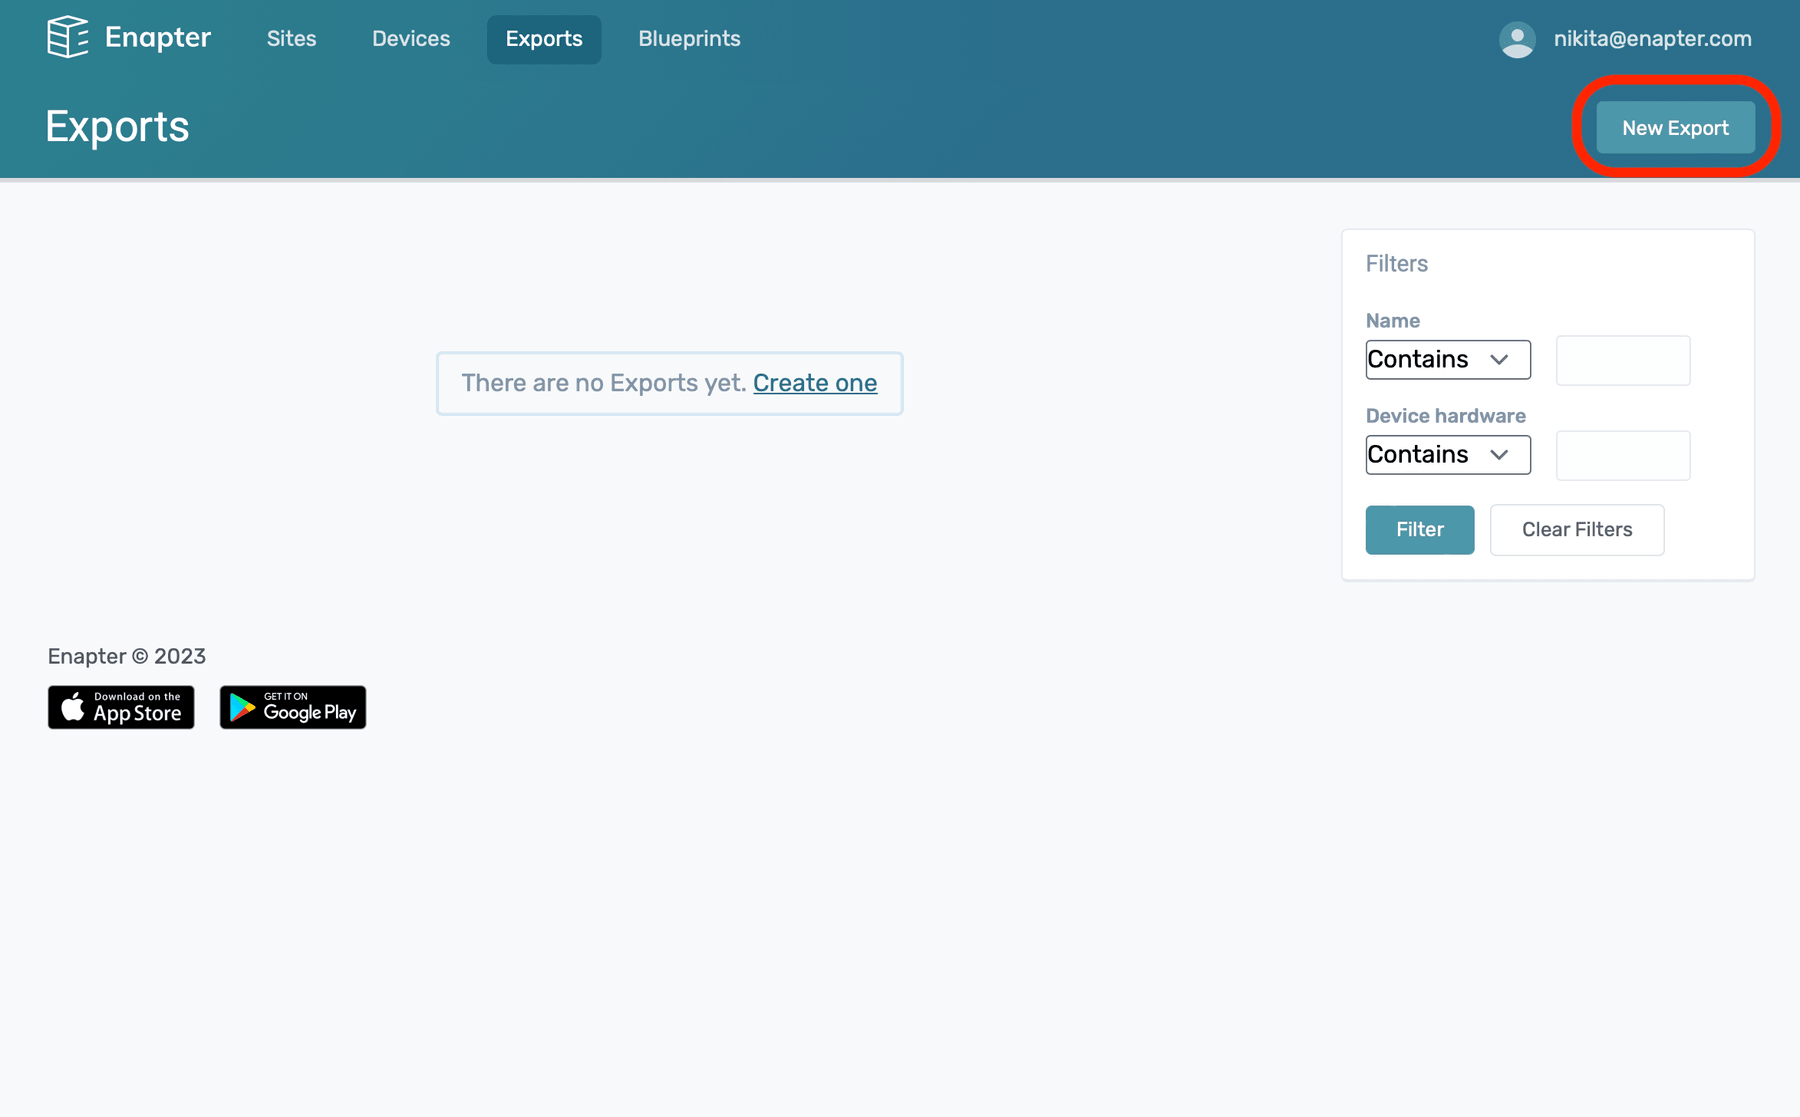
Task: Click the Google Play badge
Action: point(292,707)
